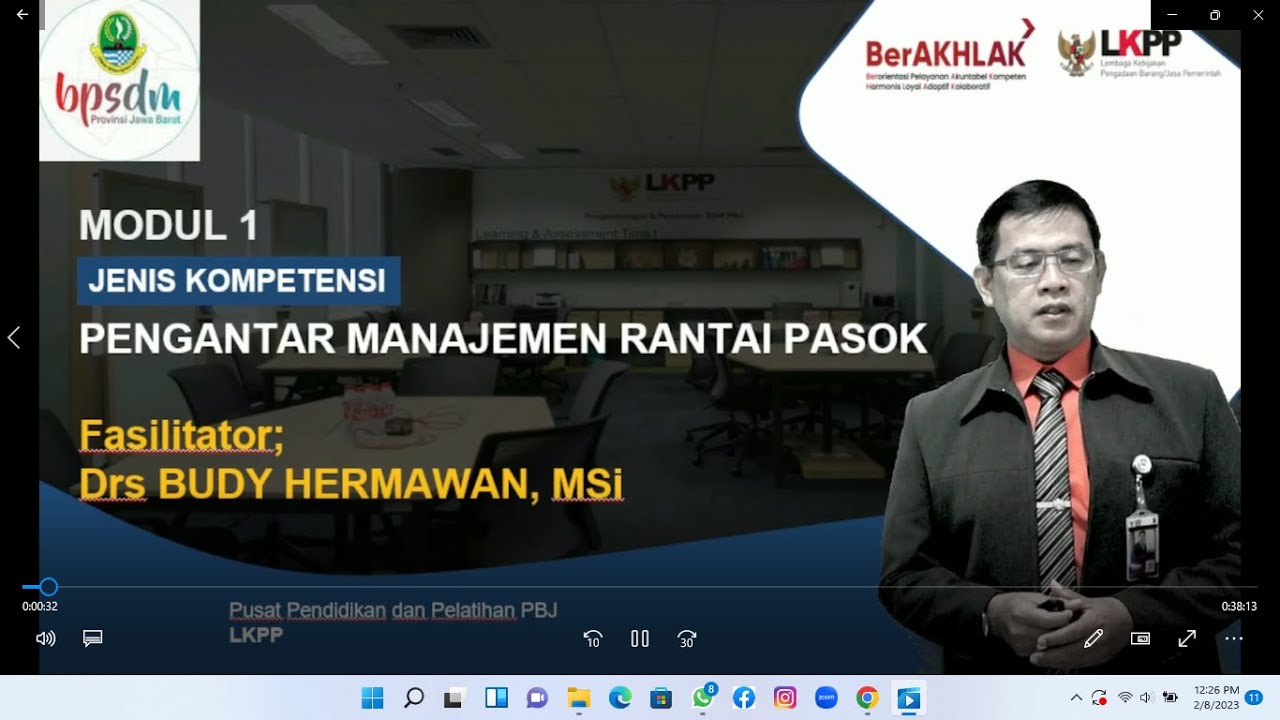Click the system tray volume icon

tap(1146, 698)
